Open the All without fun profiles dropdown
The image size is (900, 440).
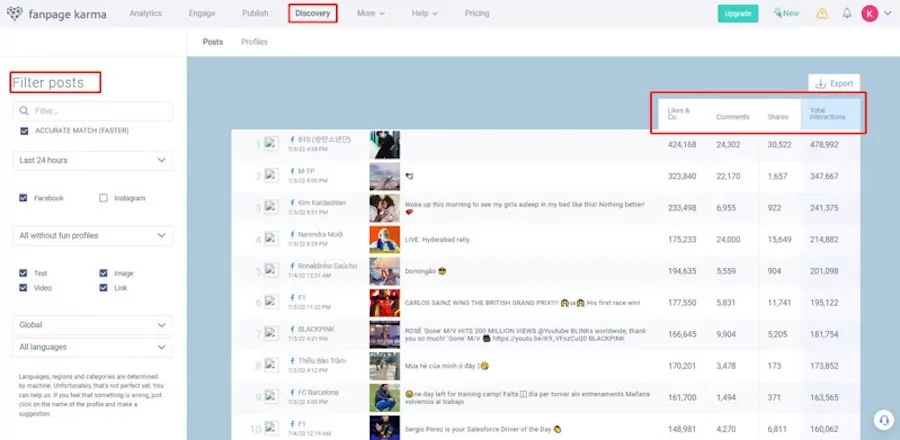click(92, 236)
